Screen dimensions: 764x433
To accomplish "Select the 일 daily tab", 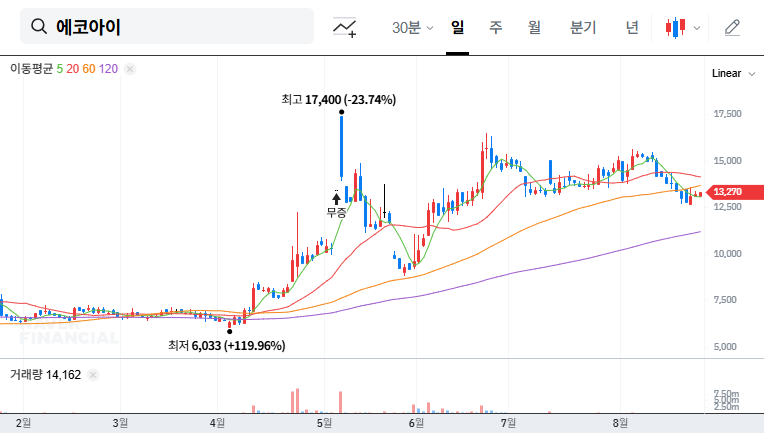I will [x=458, y=27].
